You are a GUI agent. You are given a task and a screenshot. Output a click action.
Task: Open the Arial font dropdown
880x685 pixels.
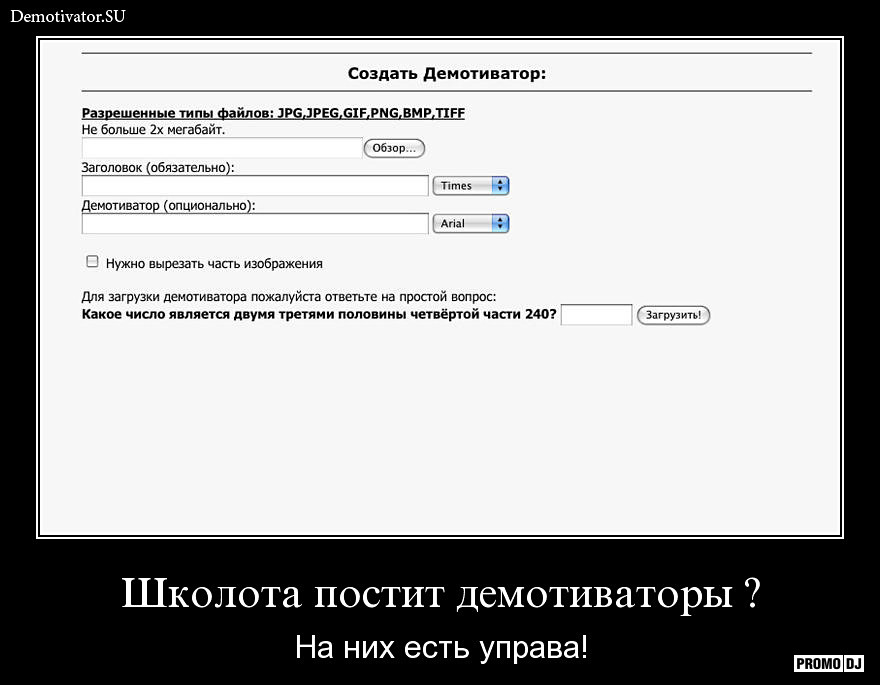(x=470, y=223)
